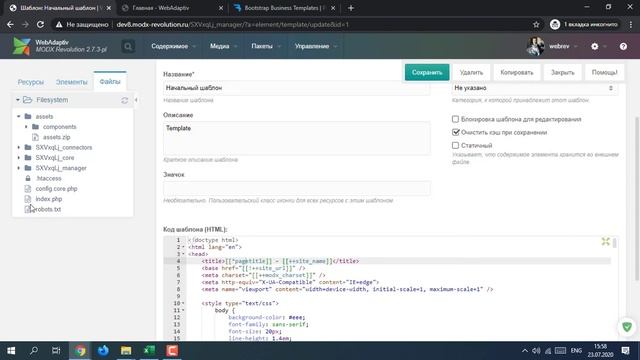Open the Содержимое menu

[x=173, y=47]
